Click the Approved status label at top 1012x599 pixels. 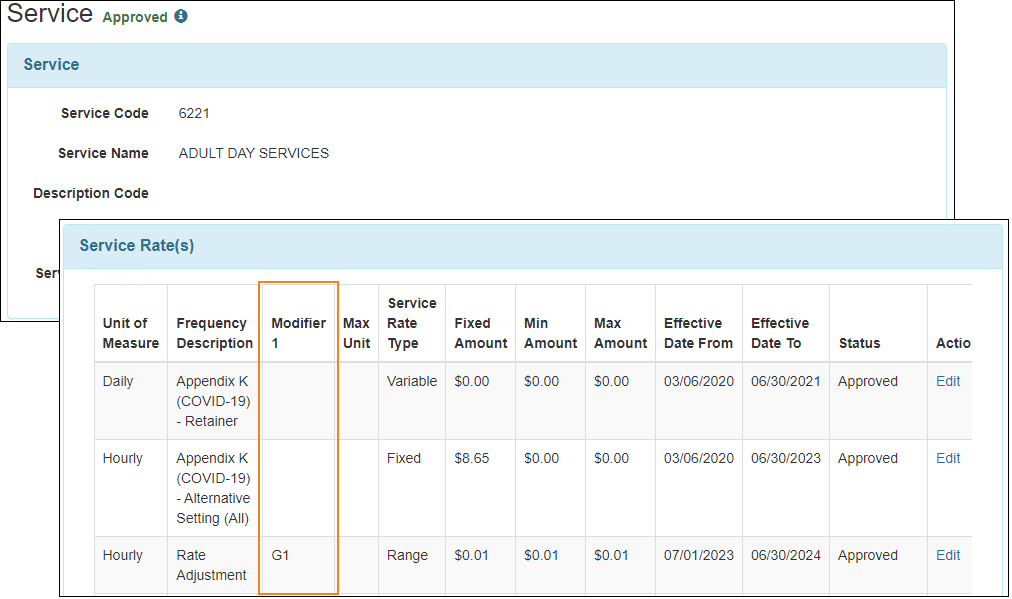click(x=135, y=17)
